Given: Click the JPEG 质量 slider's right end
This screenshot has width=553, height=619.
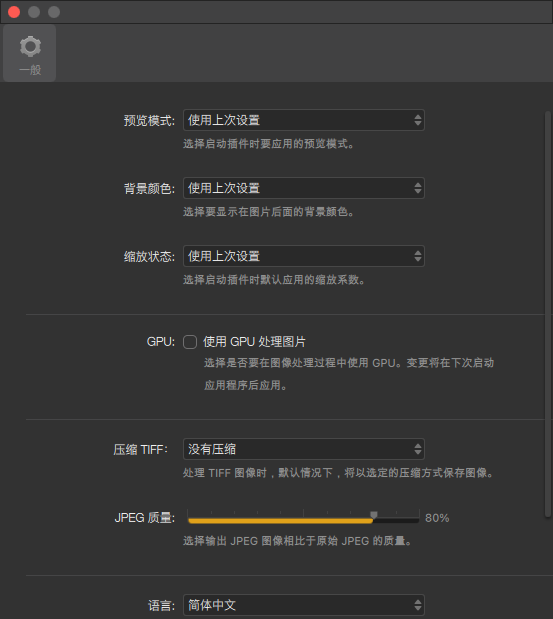Looking at the screenshot, I should pos(416,521).
